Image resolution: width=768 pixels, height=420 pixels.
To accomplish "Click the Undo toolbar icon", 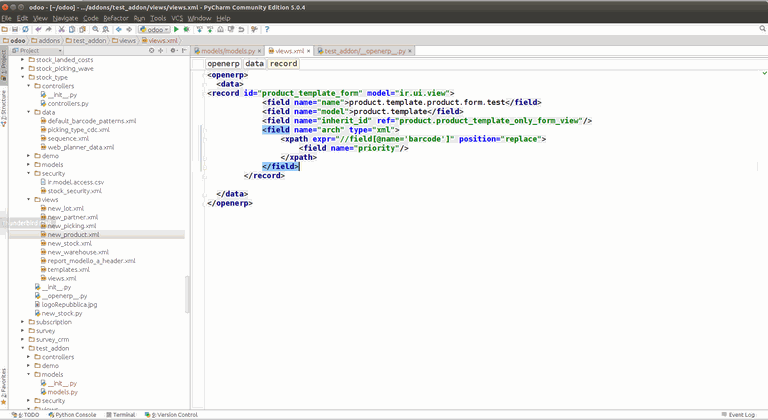I will pos(38,29).
